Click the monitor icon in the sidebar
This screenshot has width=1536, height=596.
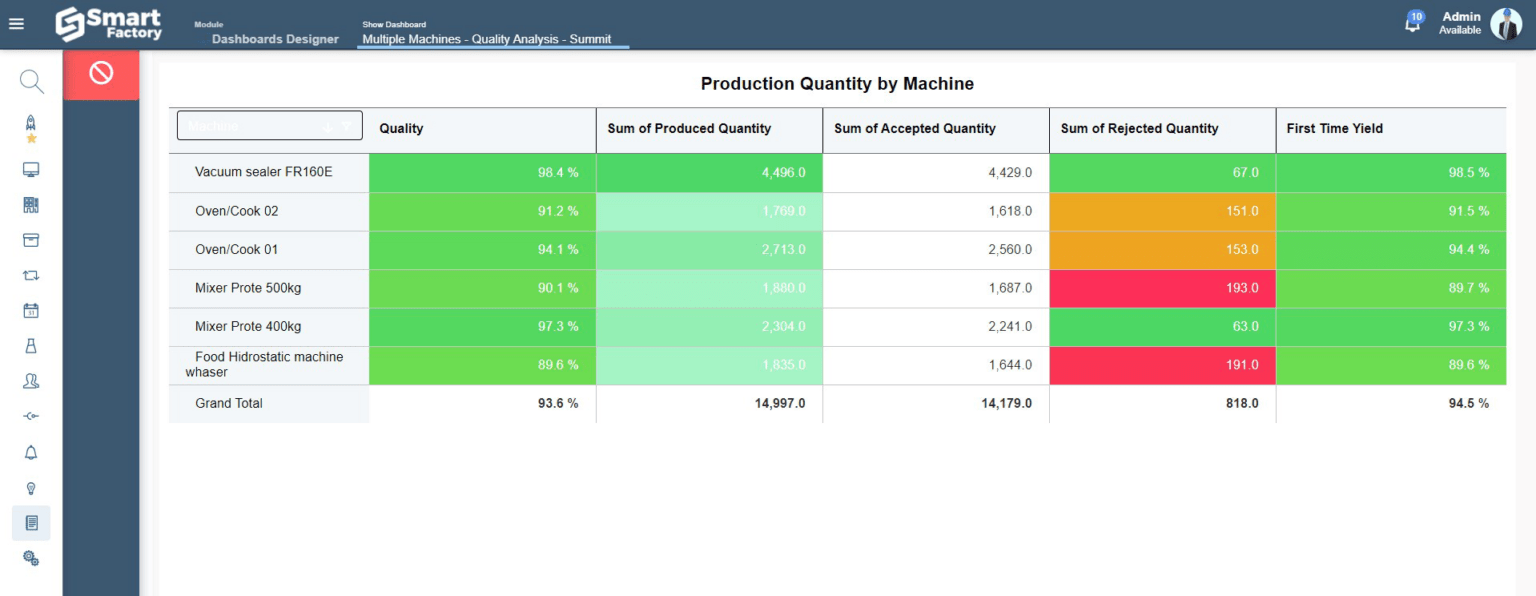point(31,169)
